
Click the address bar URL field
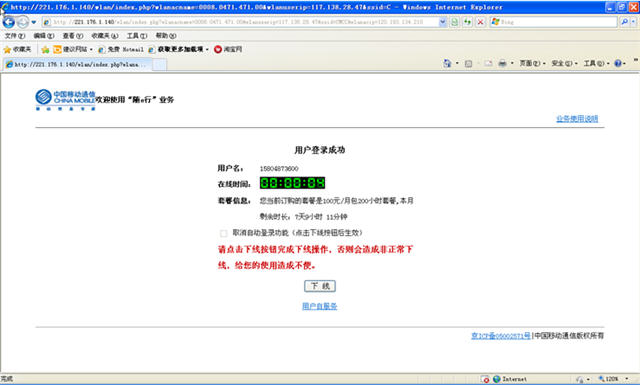pyautogui.click(x=240, y=22)
